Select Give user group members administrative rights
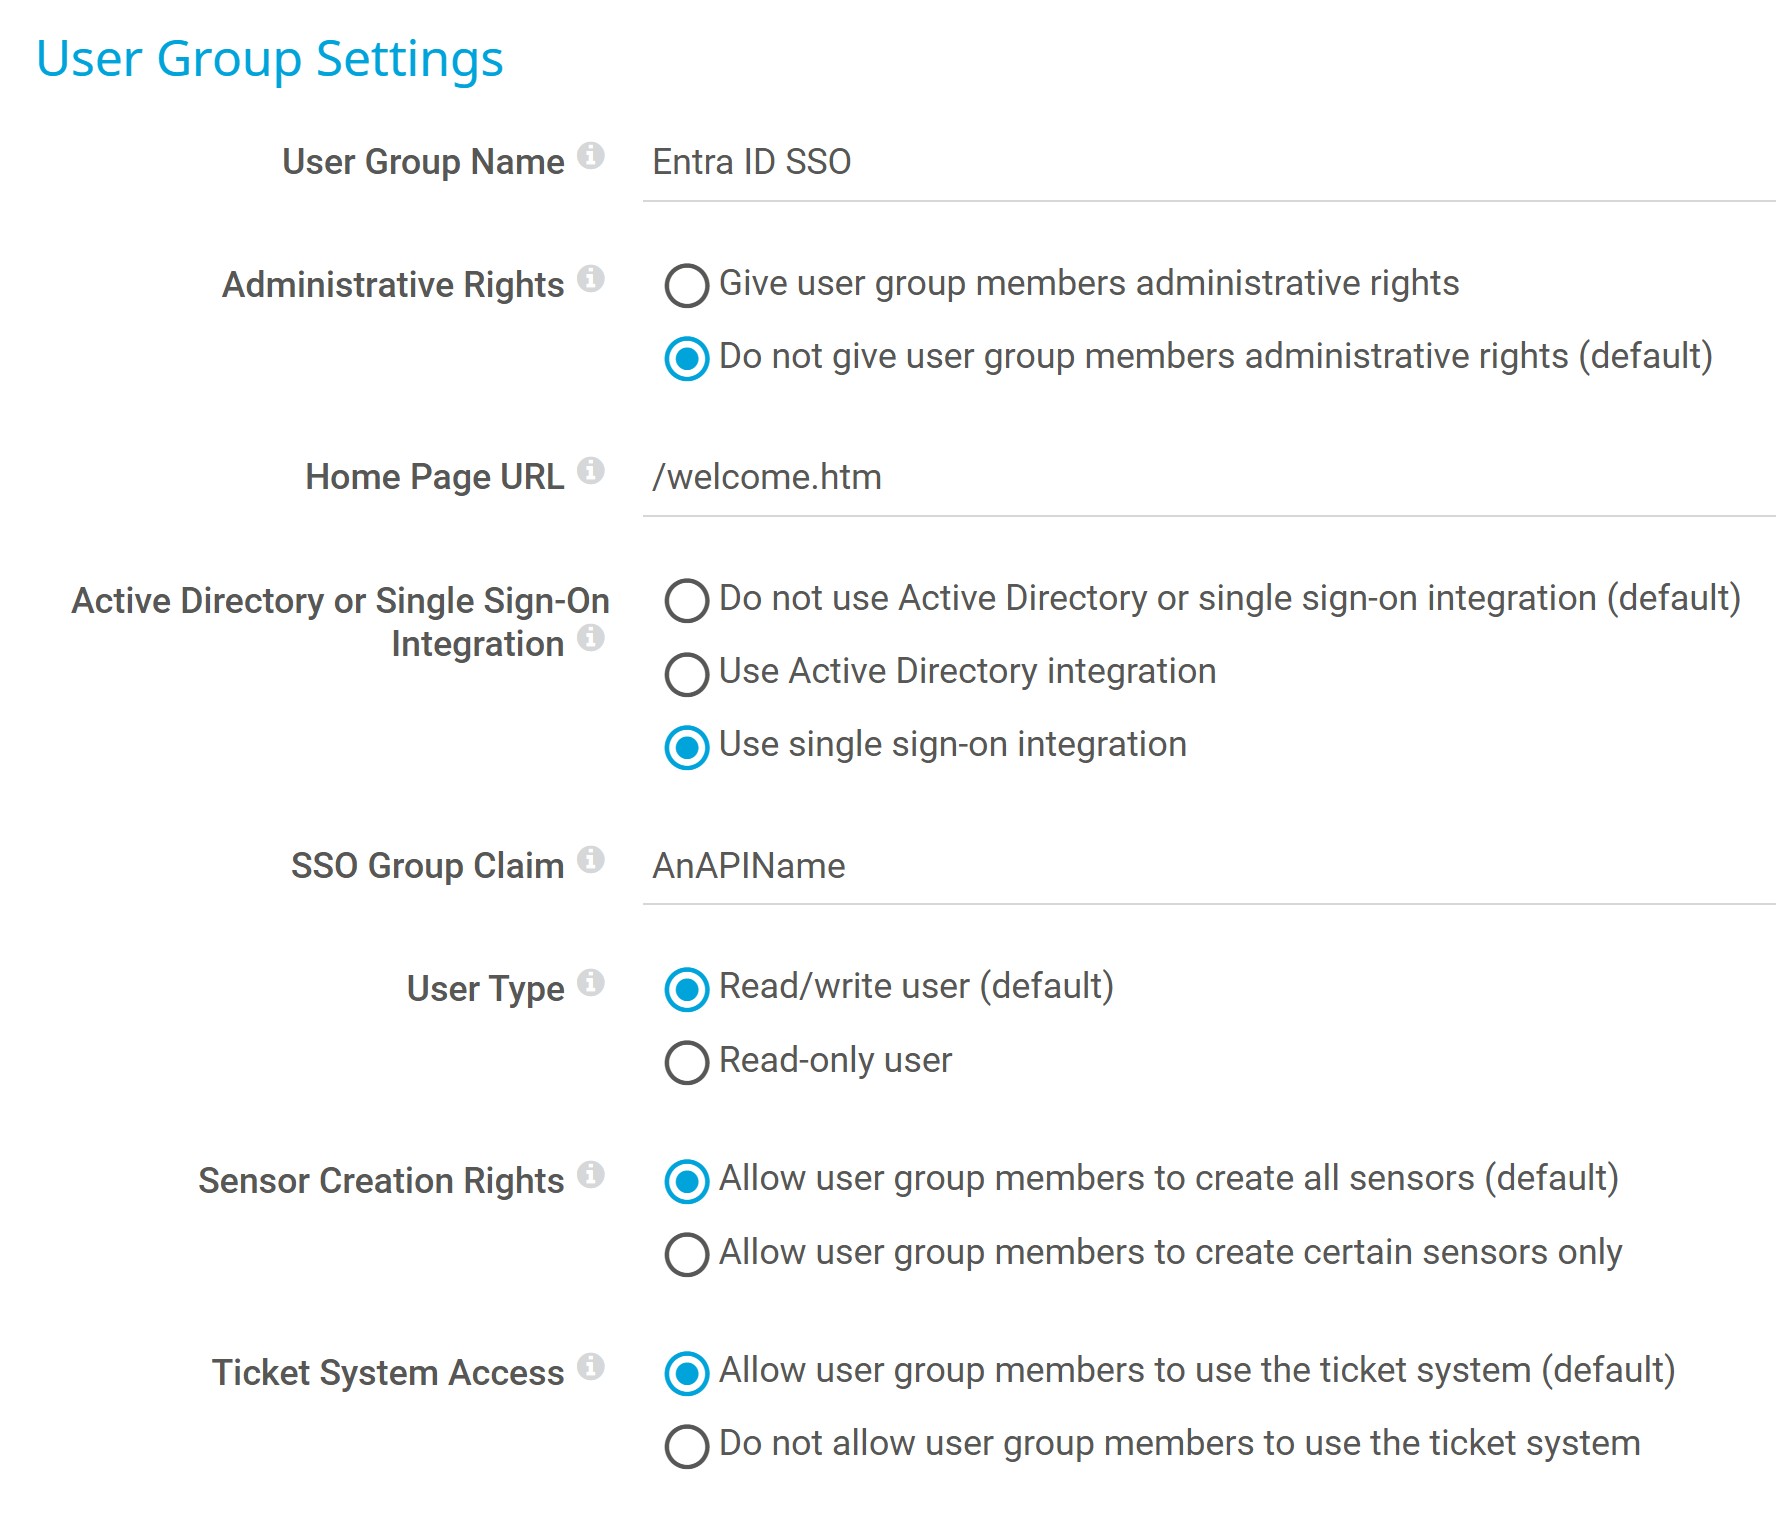Viewport: 1776px width, 1515px height. [x=687, y=285]
